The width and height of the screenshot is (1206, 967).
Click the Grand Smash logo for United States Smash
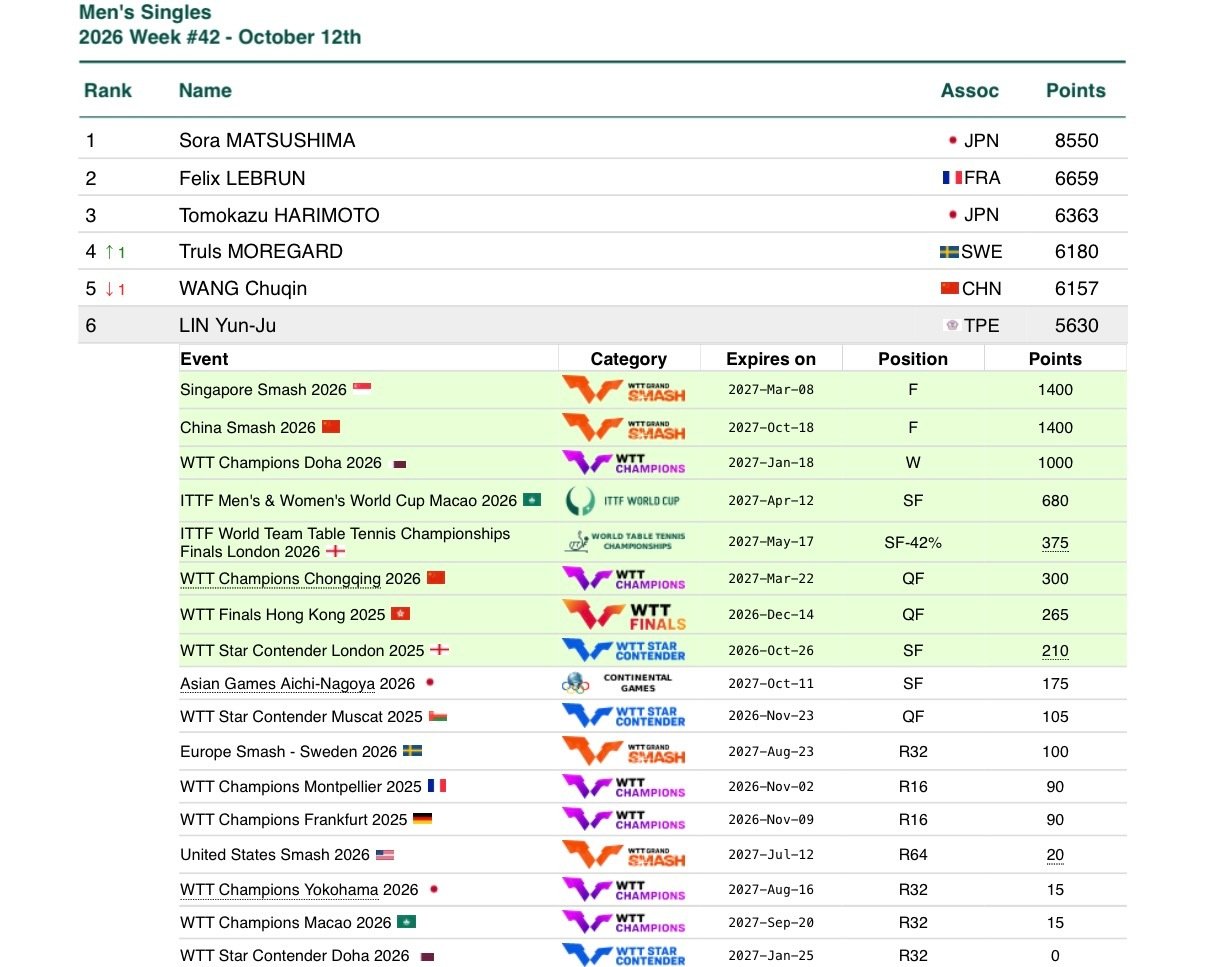click(624, 855)
